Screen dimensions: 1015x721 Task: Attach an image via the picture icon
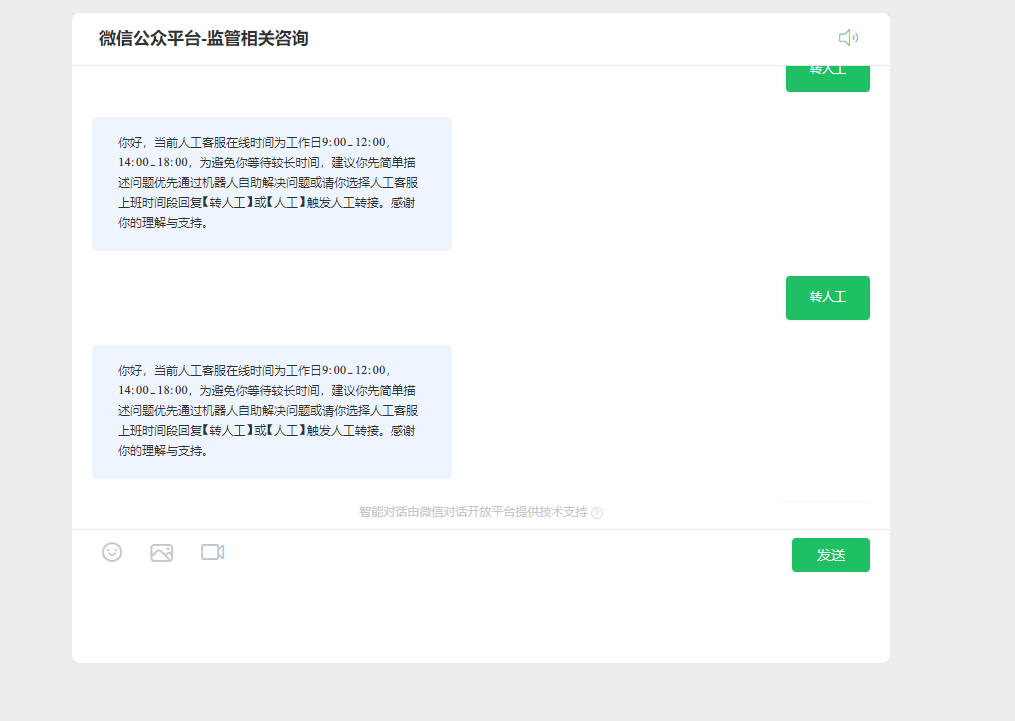click(162, 553)
